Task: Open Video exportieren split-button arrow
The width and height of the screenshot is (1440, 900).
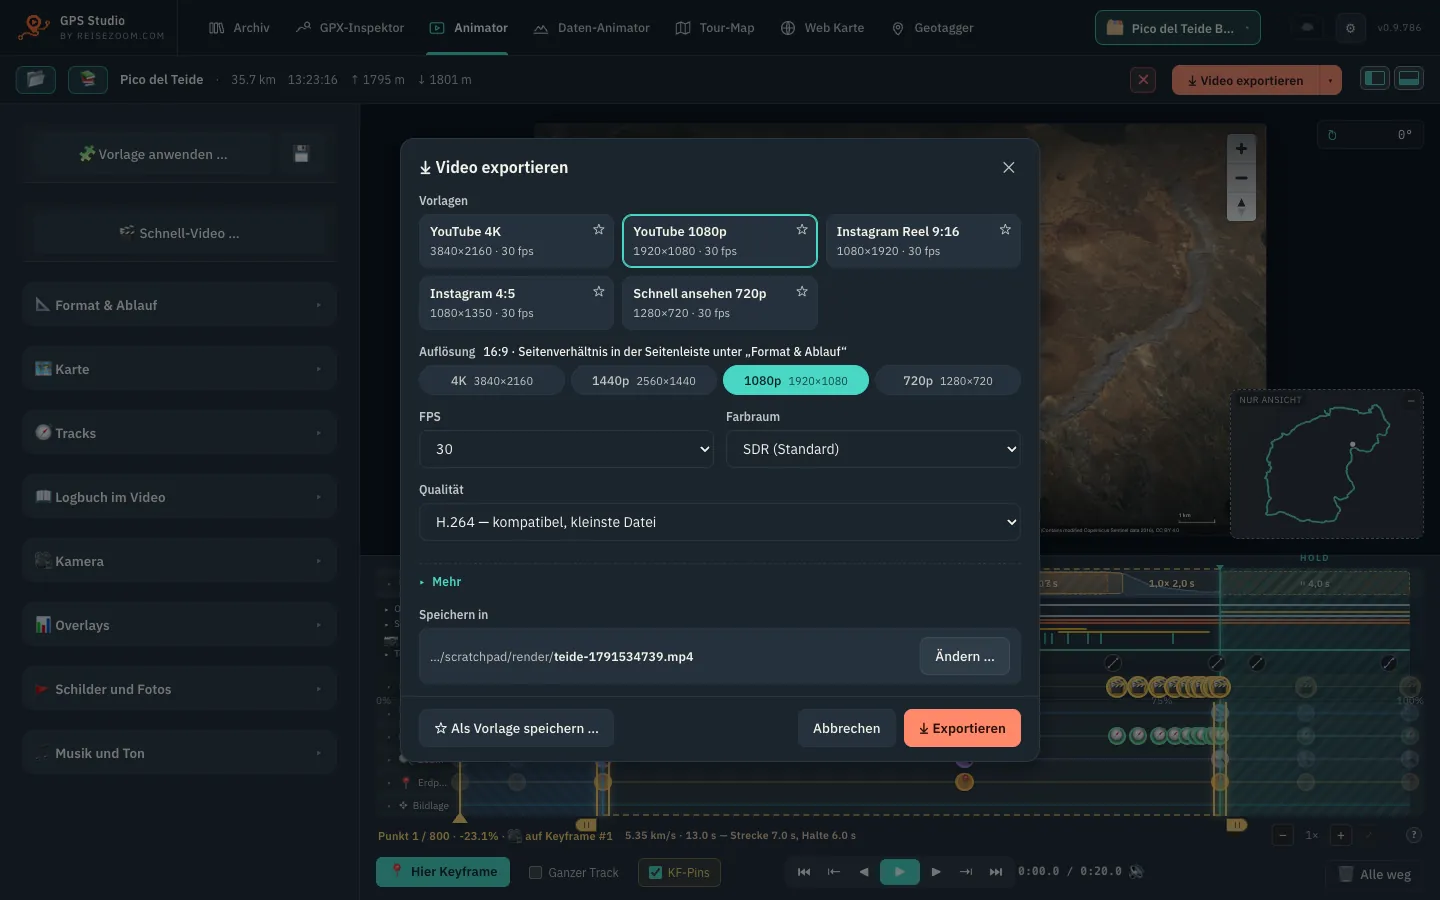Action: click(x=1330, y=80)
